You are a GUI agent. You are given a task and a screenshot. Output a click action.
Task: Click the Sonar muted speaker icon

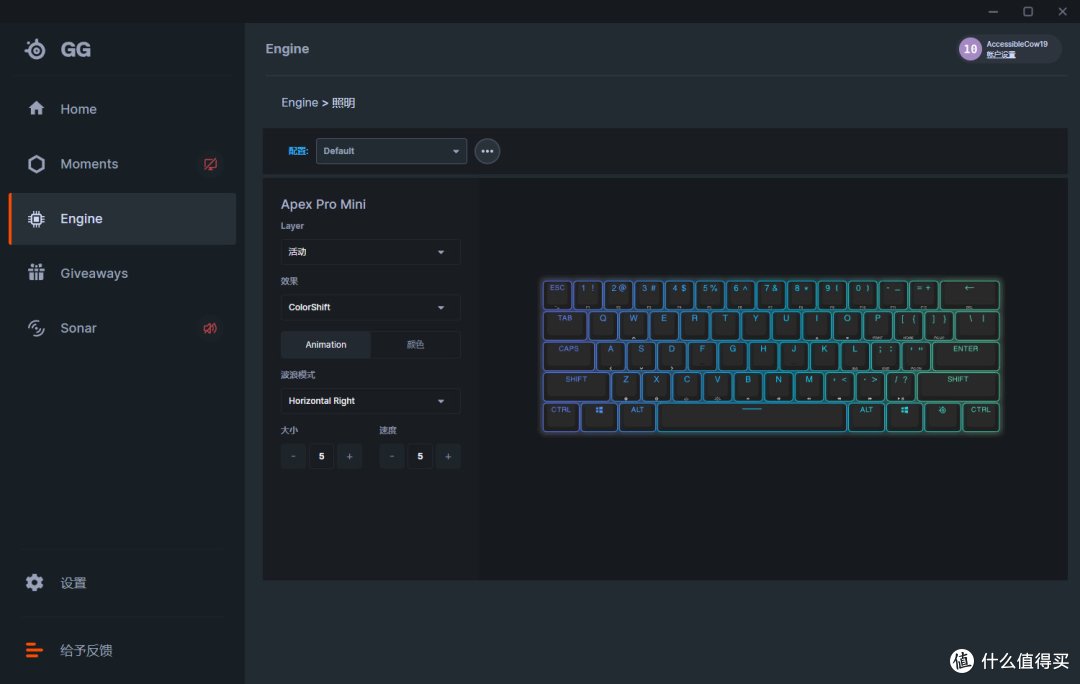(210, 328)
